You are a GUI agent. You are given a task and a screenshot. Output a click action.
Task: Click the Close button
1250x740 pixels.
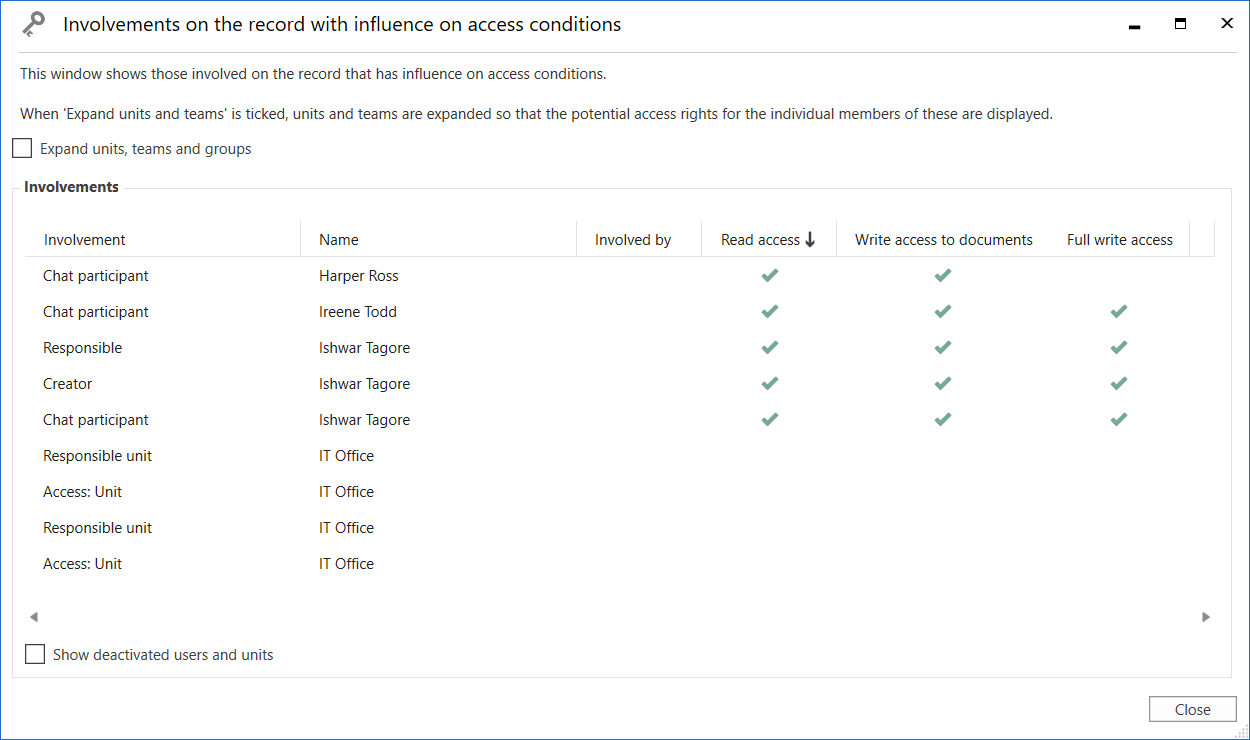[1192, 709]
